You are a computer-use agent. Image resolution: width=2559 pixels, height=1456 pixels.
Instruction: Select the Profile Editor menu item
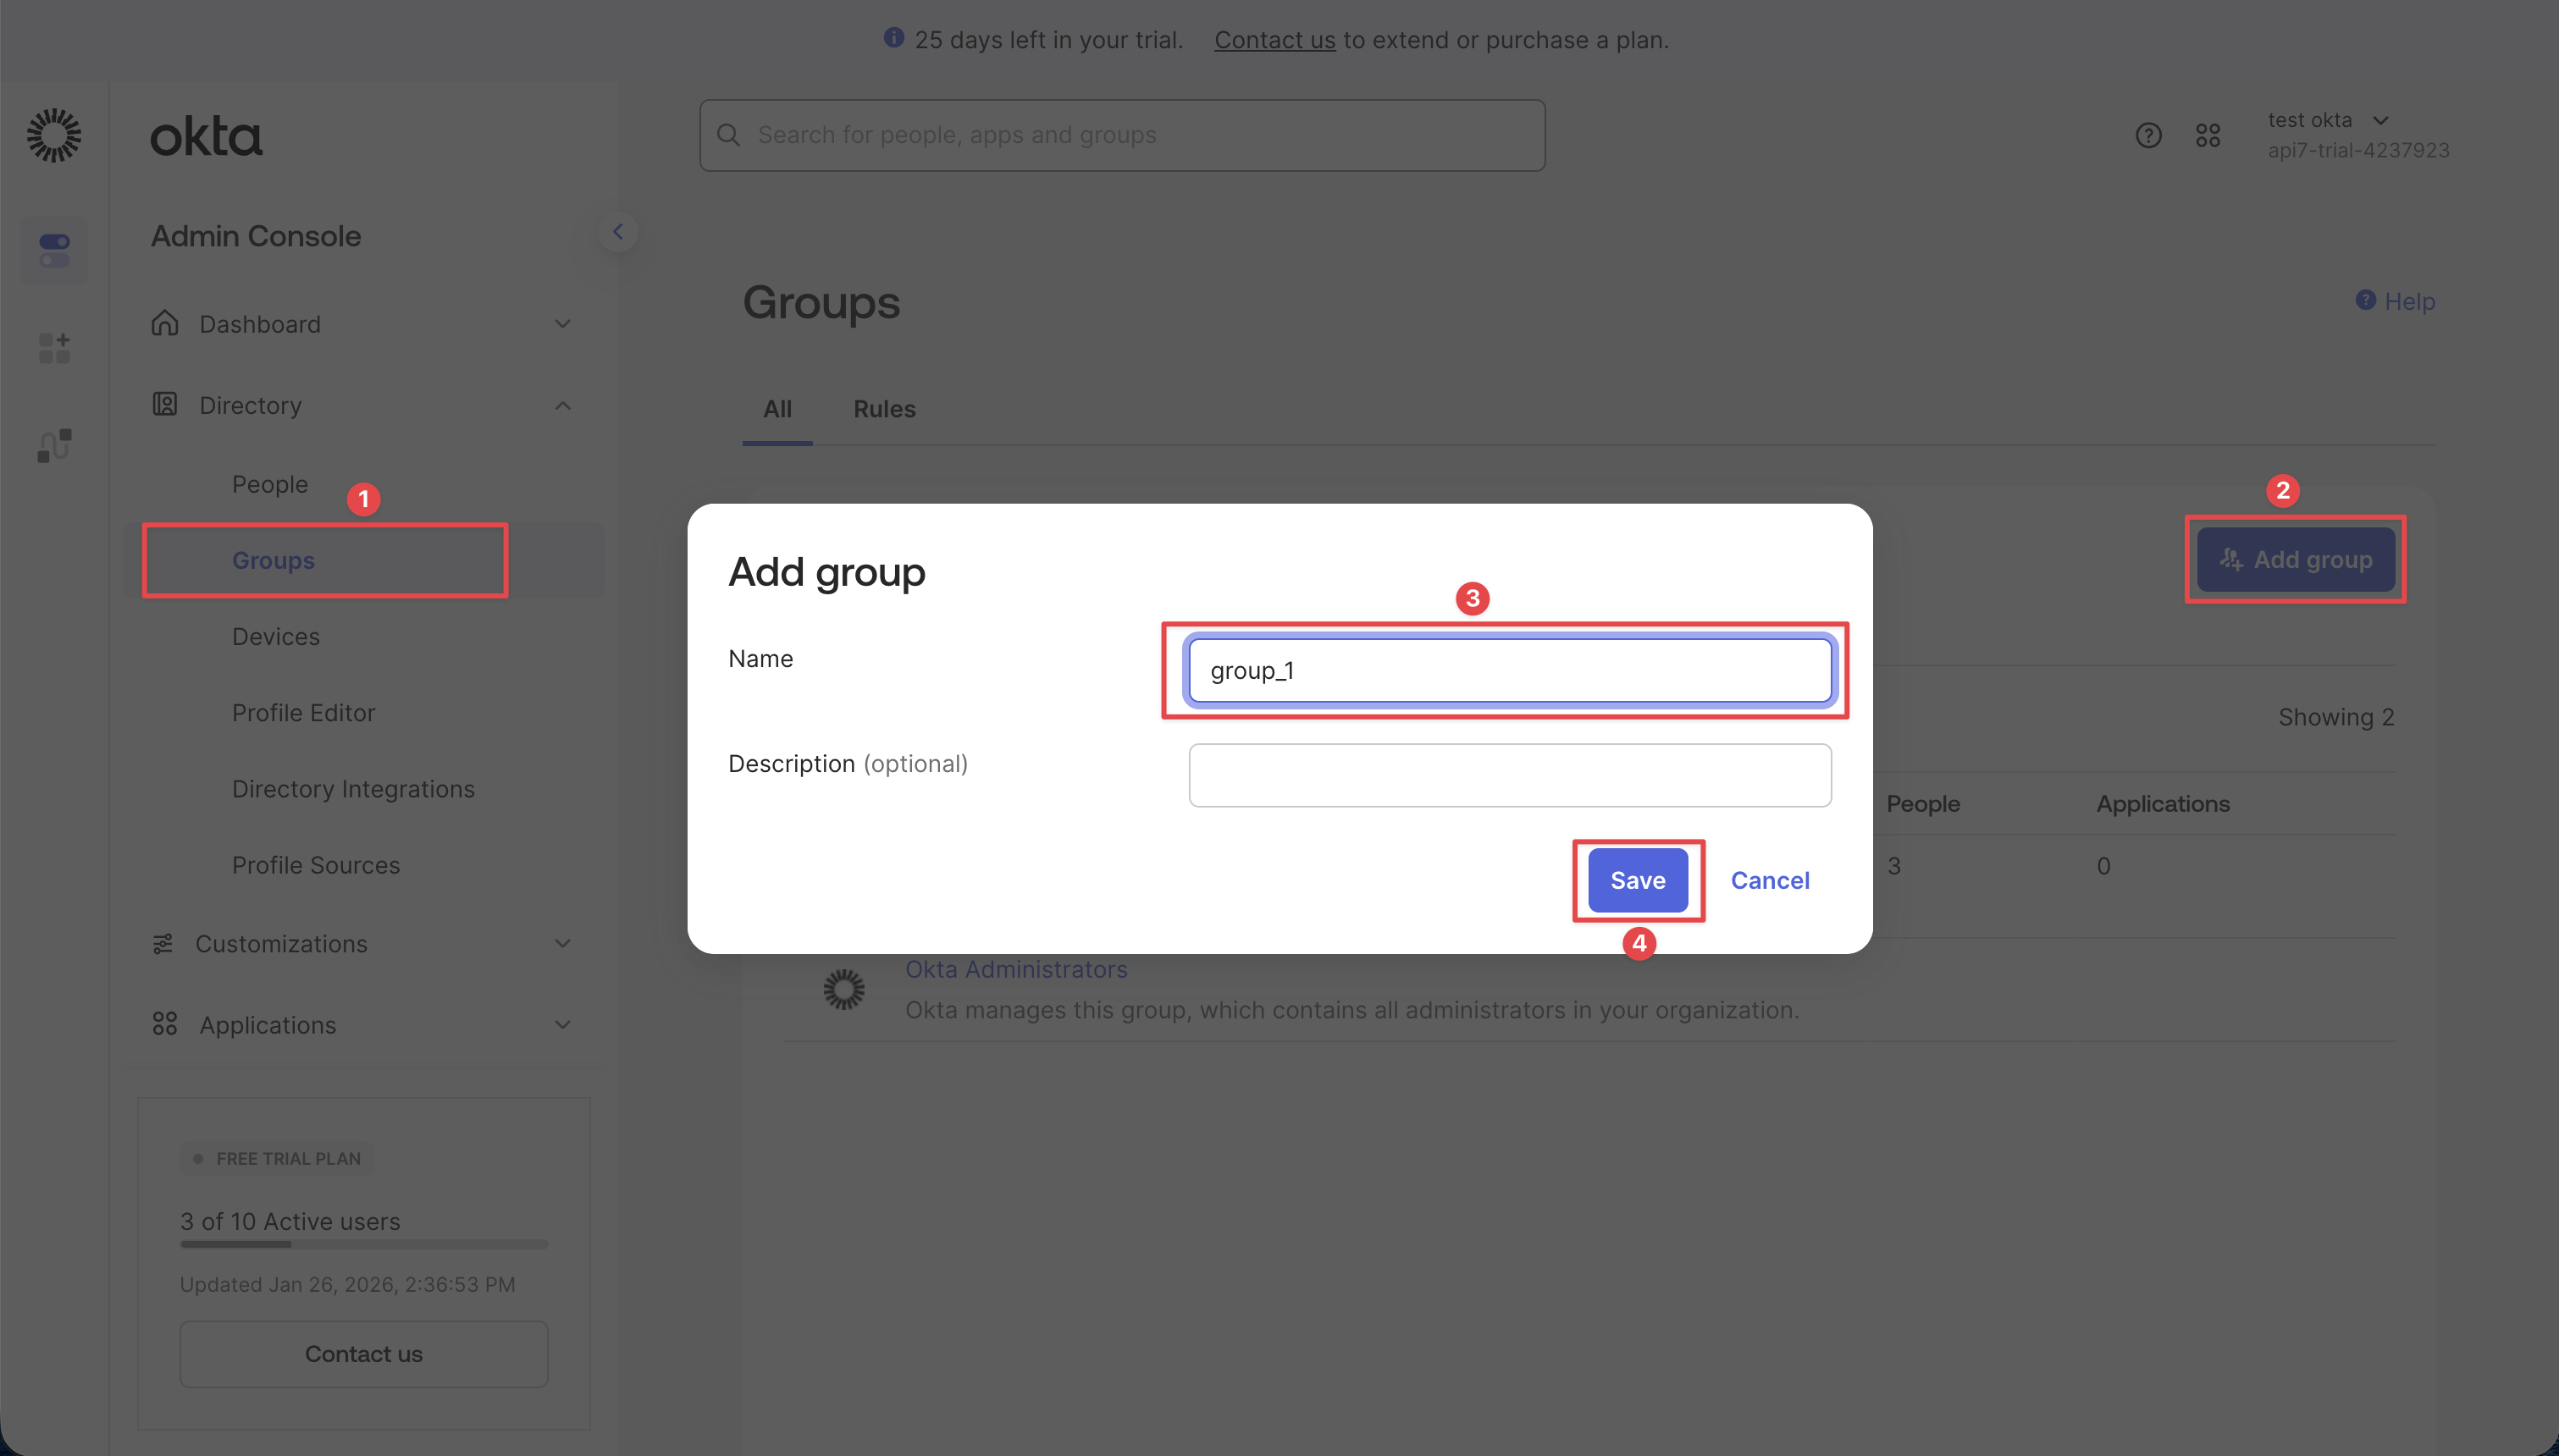tap(304, 712)
